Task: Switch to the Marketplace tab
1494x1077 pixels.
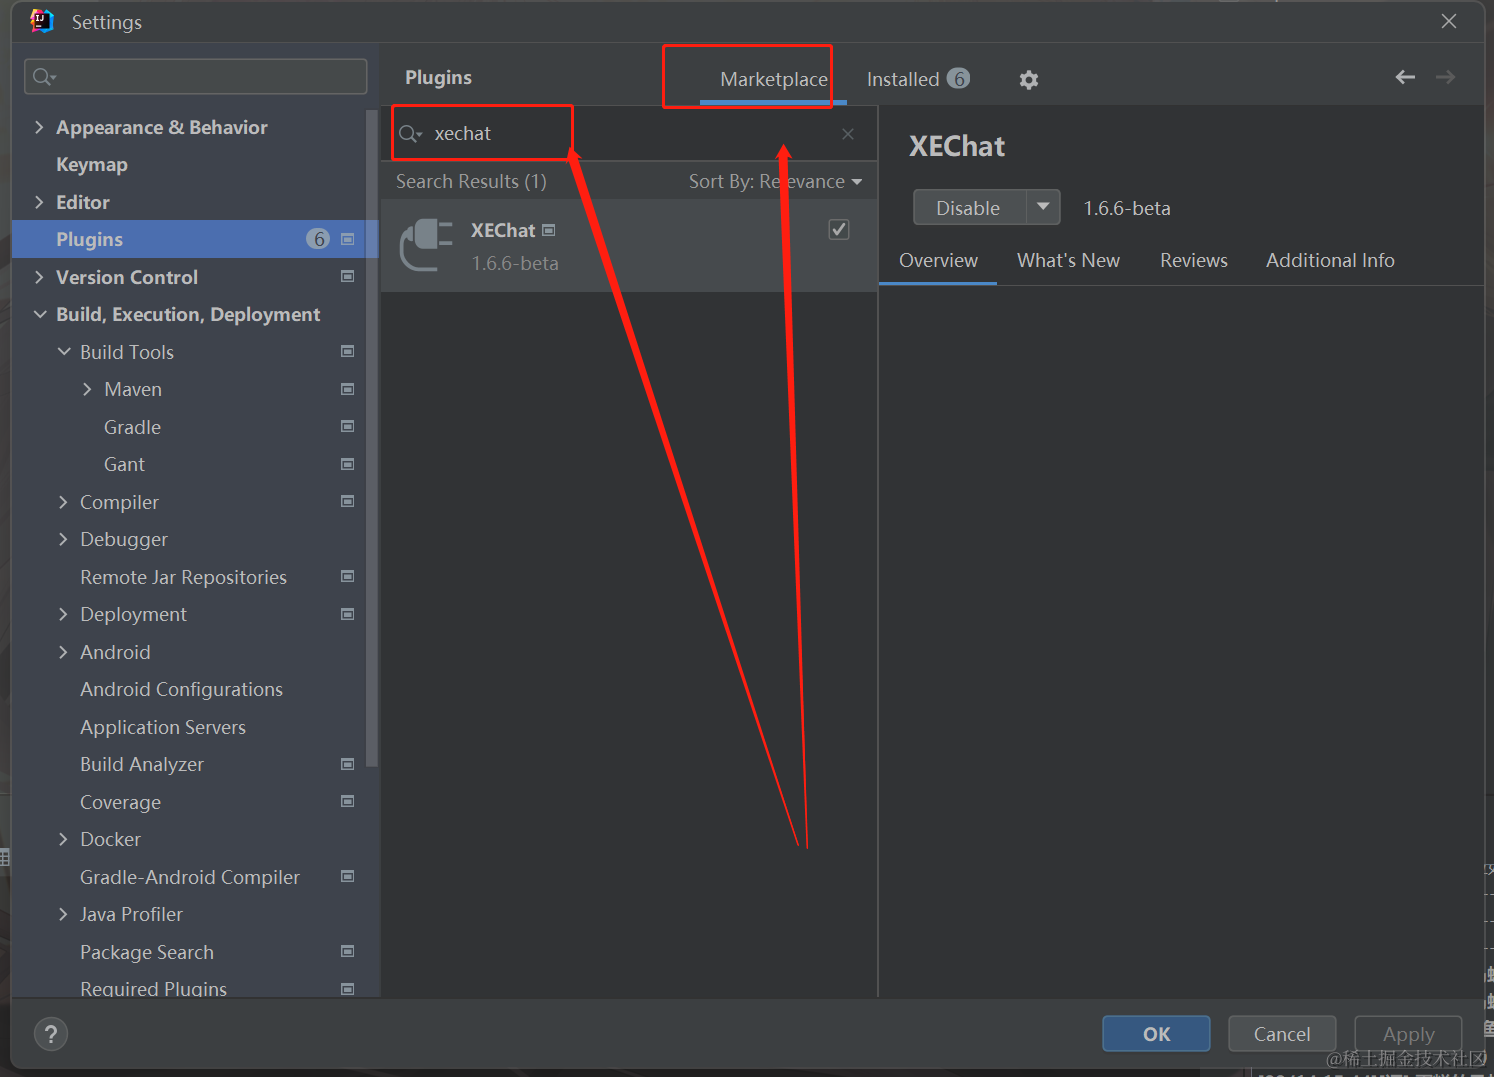Action: [x=774, y=79]
